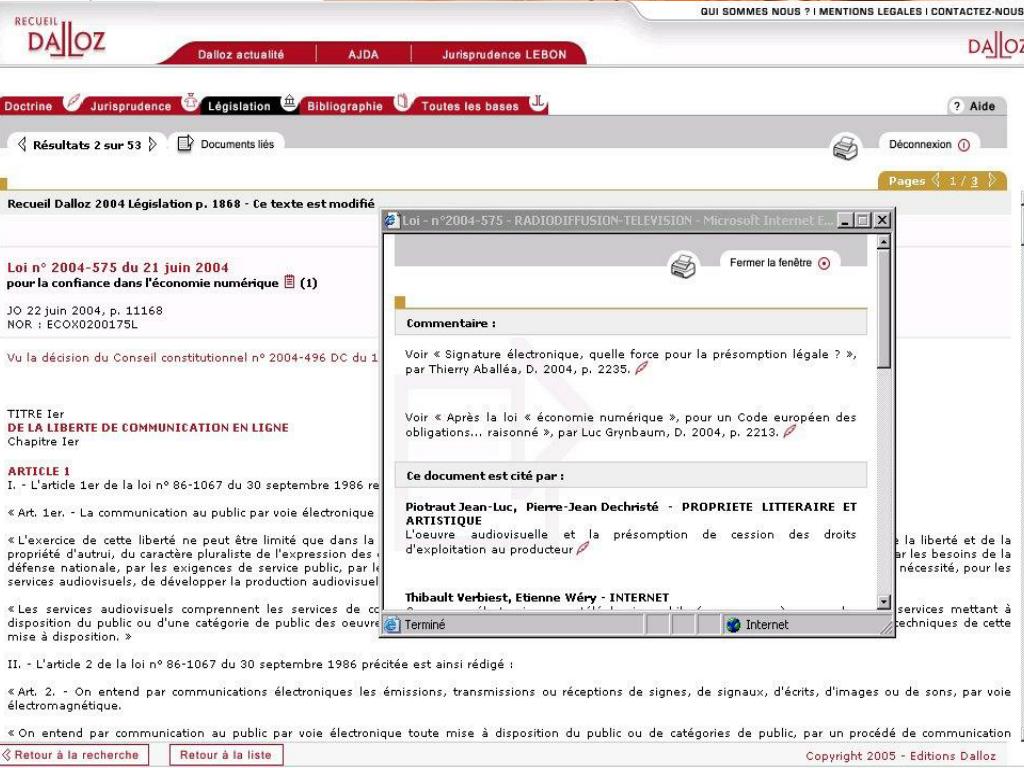
Task: Open the AJDA tab
Action: (x=363, y=55)
